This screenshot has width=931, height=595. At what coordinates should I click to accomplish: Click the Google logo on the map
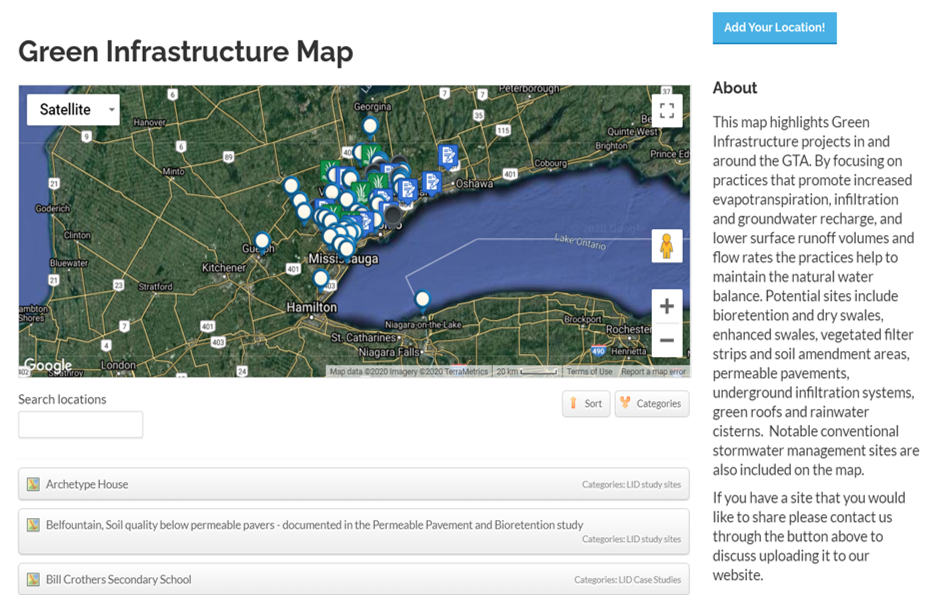tap(47, 366)
